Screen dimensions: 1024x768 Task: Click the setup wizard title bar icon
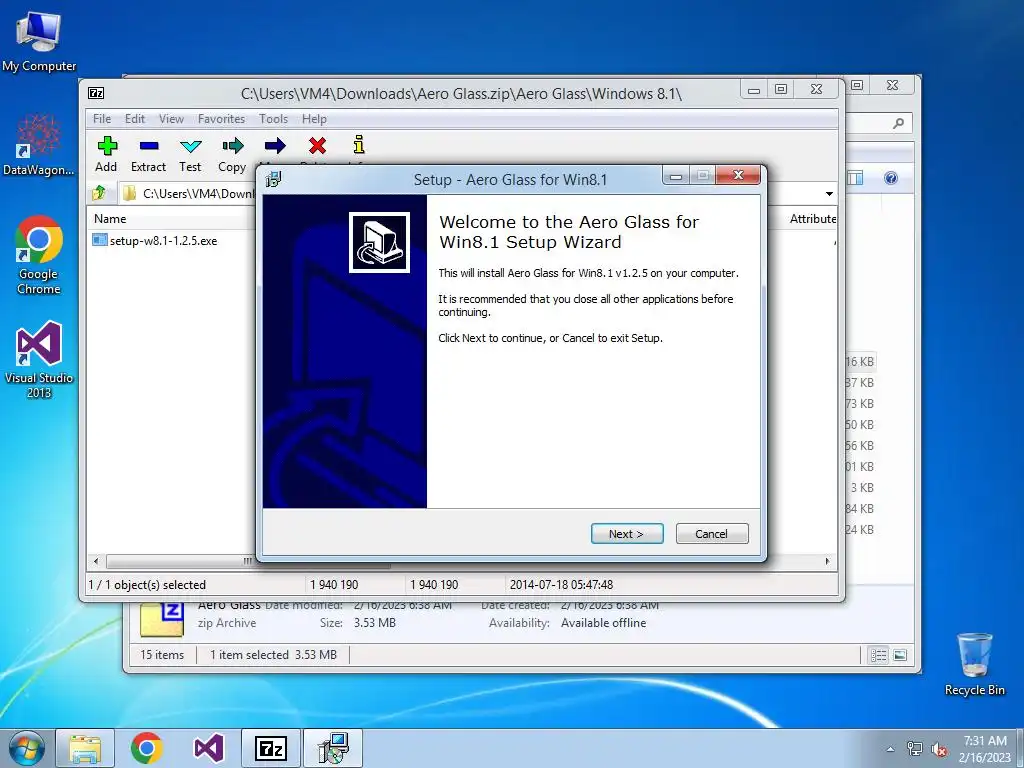tap(274, 180)
